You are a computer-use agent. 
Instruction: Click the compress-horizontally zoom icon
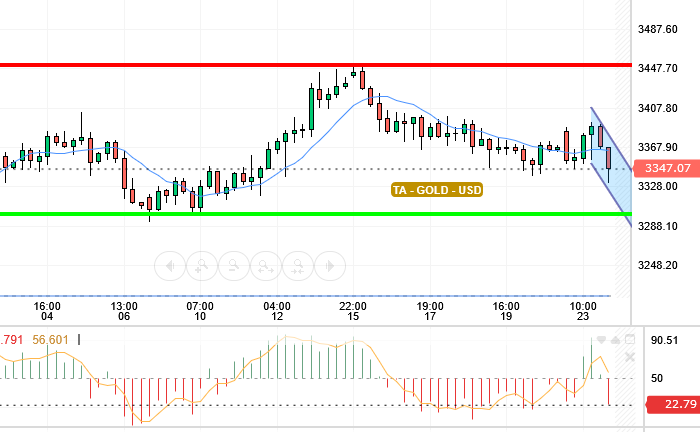[298, 266]
